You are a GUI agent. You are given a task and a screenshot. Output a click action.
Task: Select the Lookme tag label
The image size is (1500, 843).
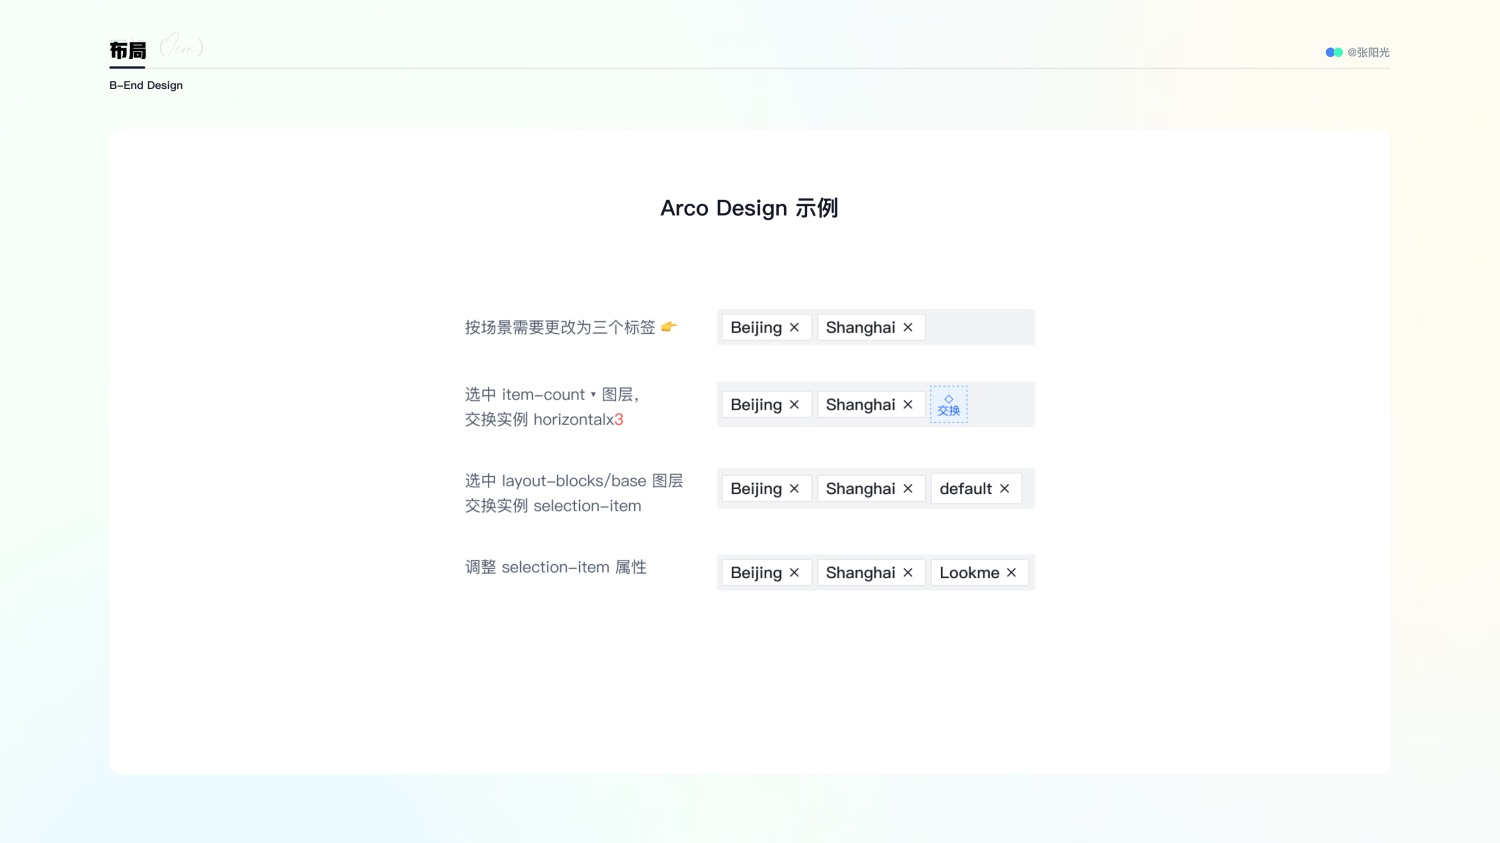coord(969,573)
